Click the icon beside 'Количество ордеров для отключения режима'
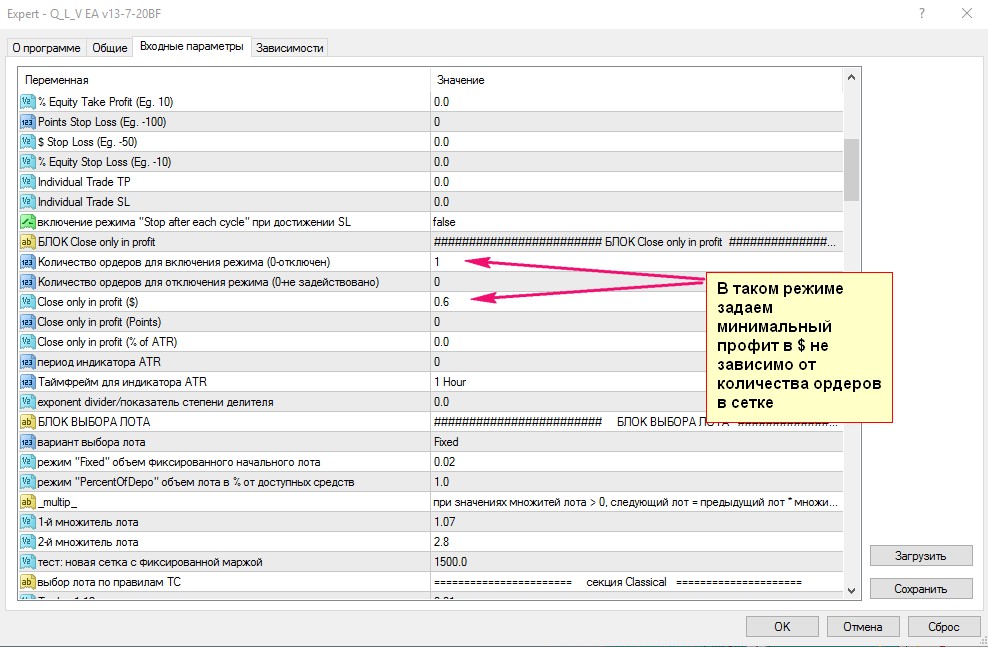The image size is (988, 647). tap(27, 282)
